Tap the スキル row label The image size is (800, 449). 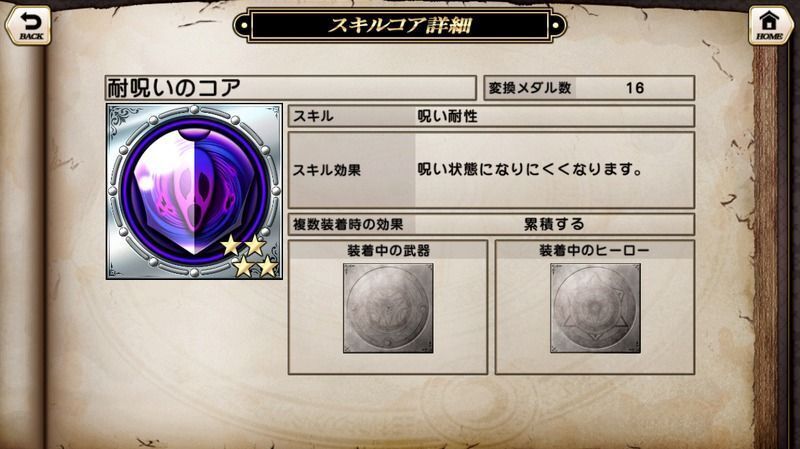click(313, 116)
